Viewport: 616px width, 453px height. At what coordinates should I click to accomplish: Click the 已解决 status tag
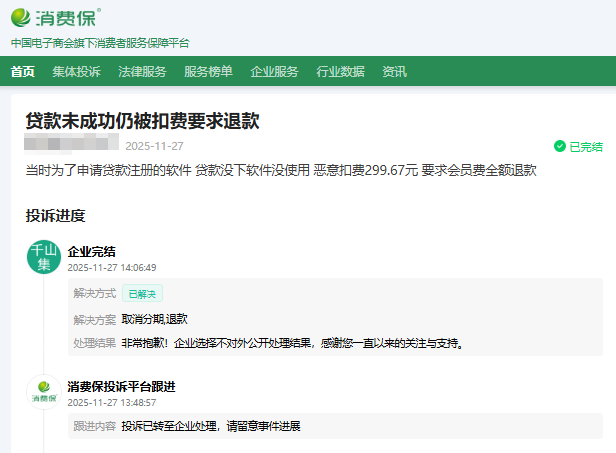[142, 294]
